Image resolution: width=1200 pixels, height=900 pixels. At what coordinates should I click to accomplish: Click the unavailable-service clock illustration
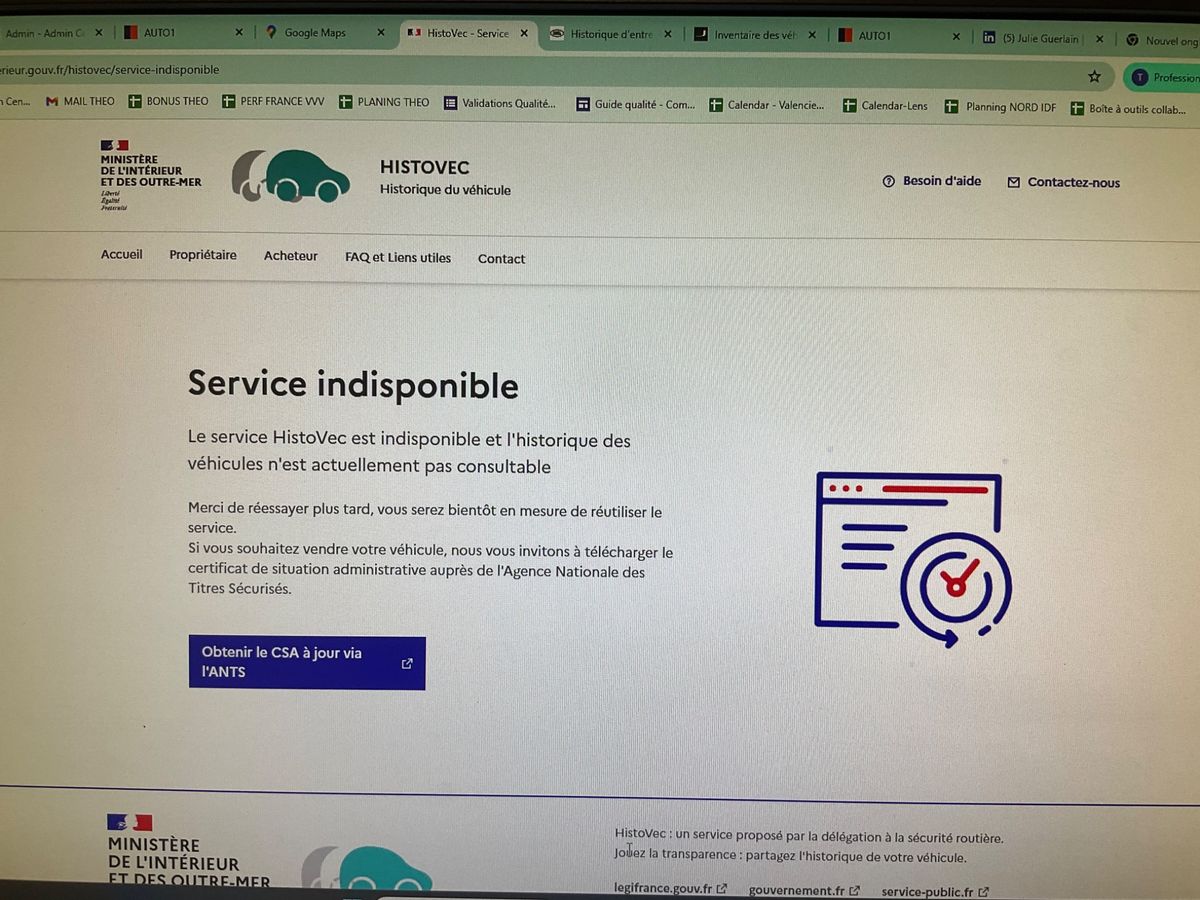(913, 558)
